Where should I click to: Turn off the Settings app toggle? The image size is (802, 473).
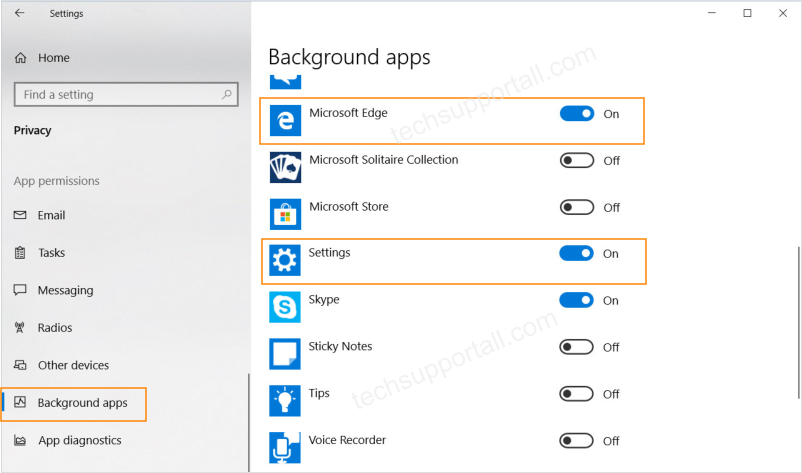[576, 253]
